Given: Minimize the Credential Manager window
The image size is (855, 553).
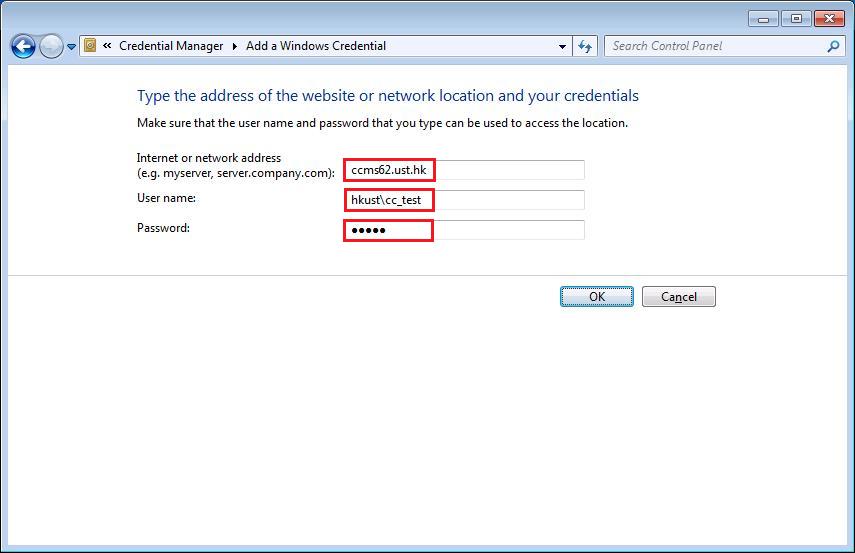Looking at the screenshot, I should [763, 18].
